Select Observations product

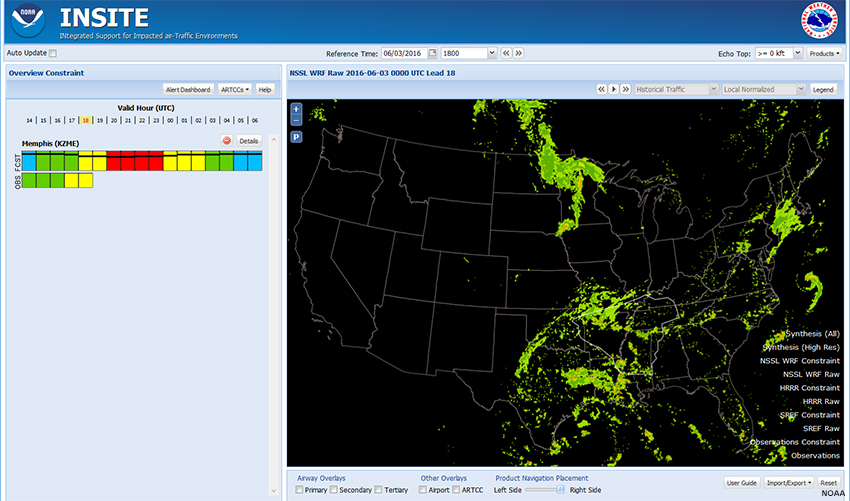coord(815,456)
